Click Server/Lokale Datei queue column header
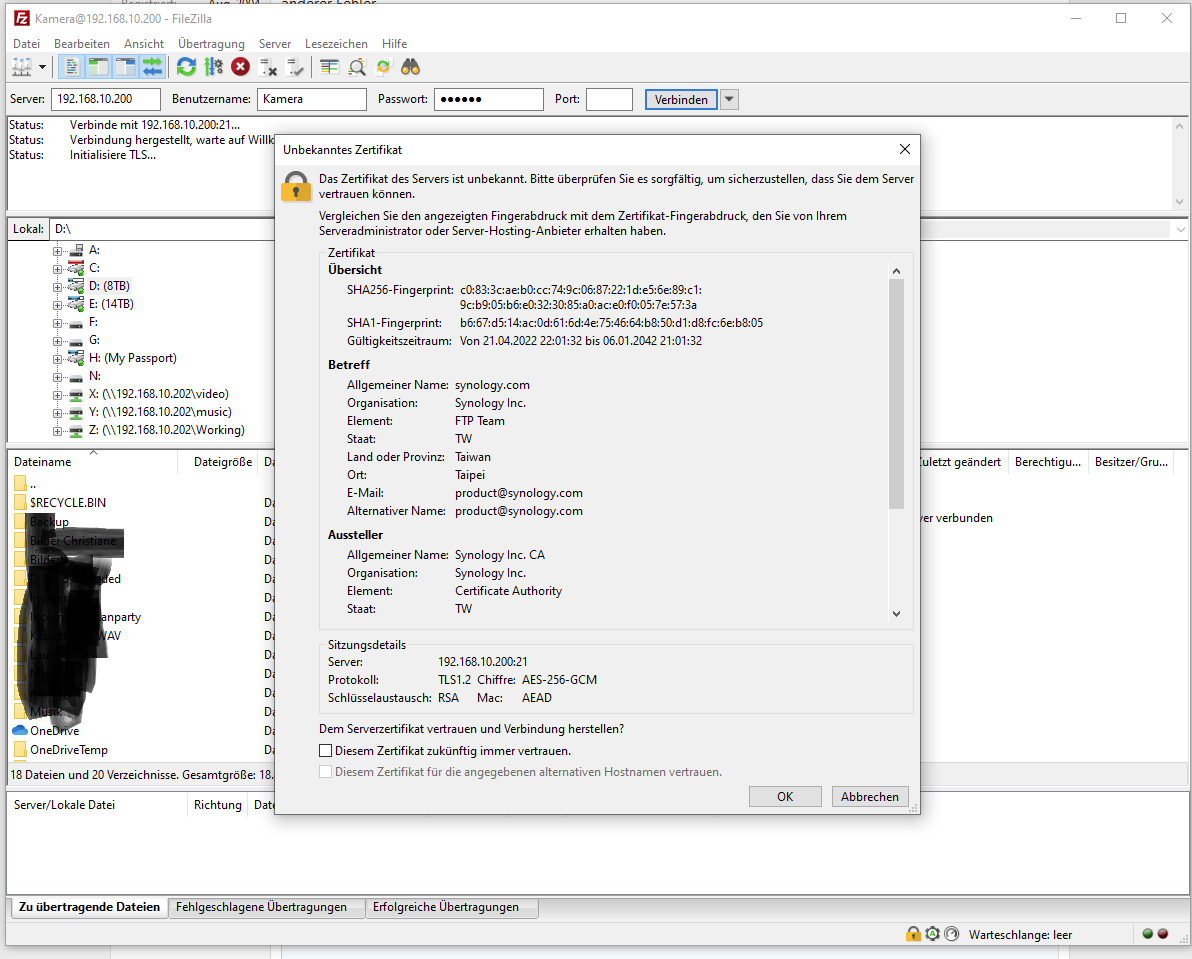Screen dimensions: 1192x959 click(x=97, y=805)
